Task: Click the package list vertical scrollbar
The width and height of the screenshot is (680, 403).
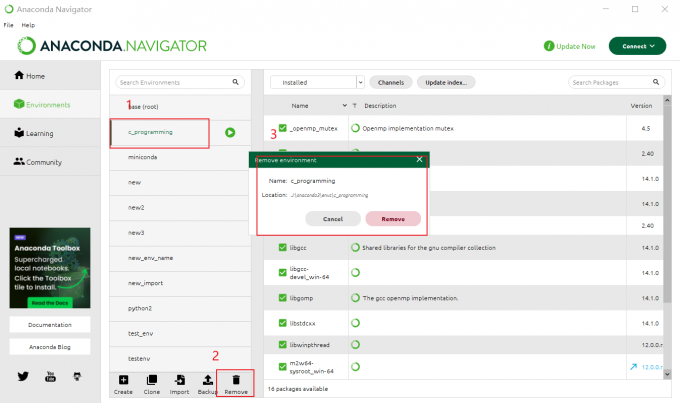Action: coord(667,204)
